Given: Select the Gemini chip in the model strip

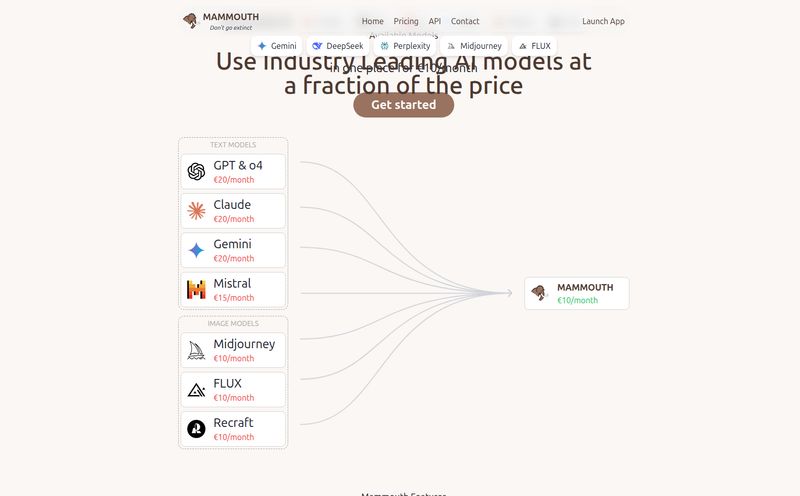Looking at the screenshot, I should 277,46.
